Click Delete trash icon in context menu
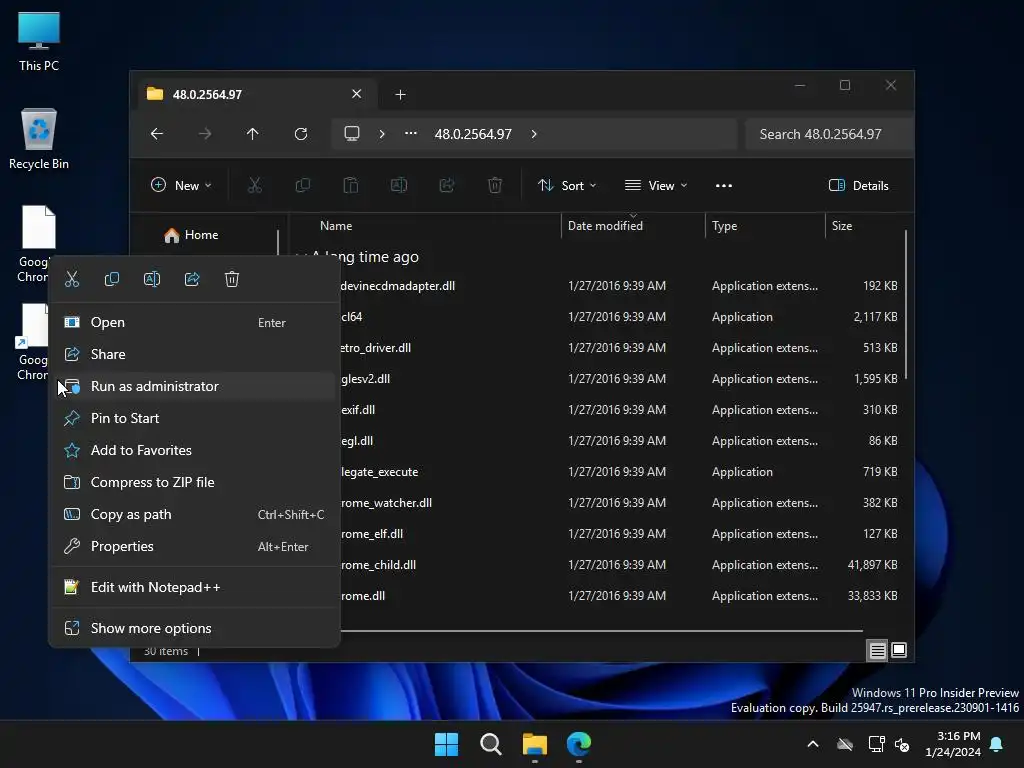The height and width of the screenshot is (768, 1024). click(x=232, y=280)
